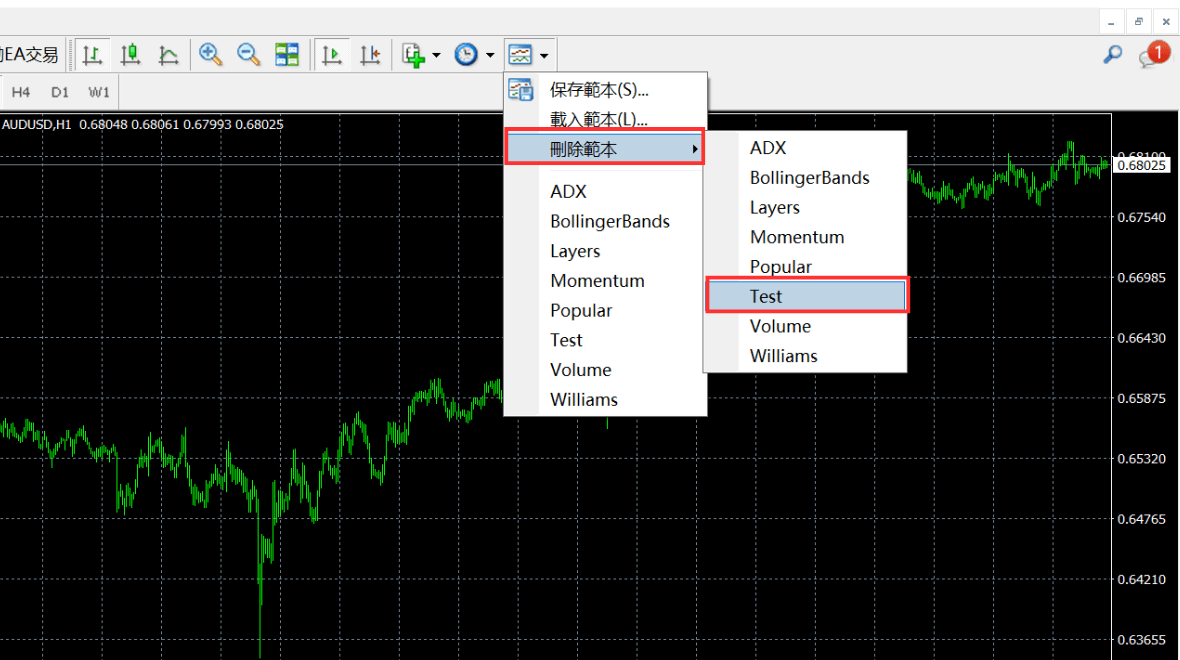
Task: Open the indicators list dropdown arrow
Action: [x=436, y=55]
